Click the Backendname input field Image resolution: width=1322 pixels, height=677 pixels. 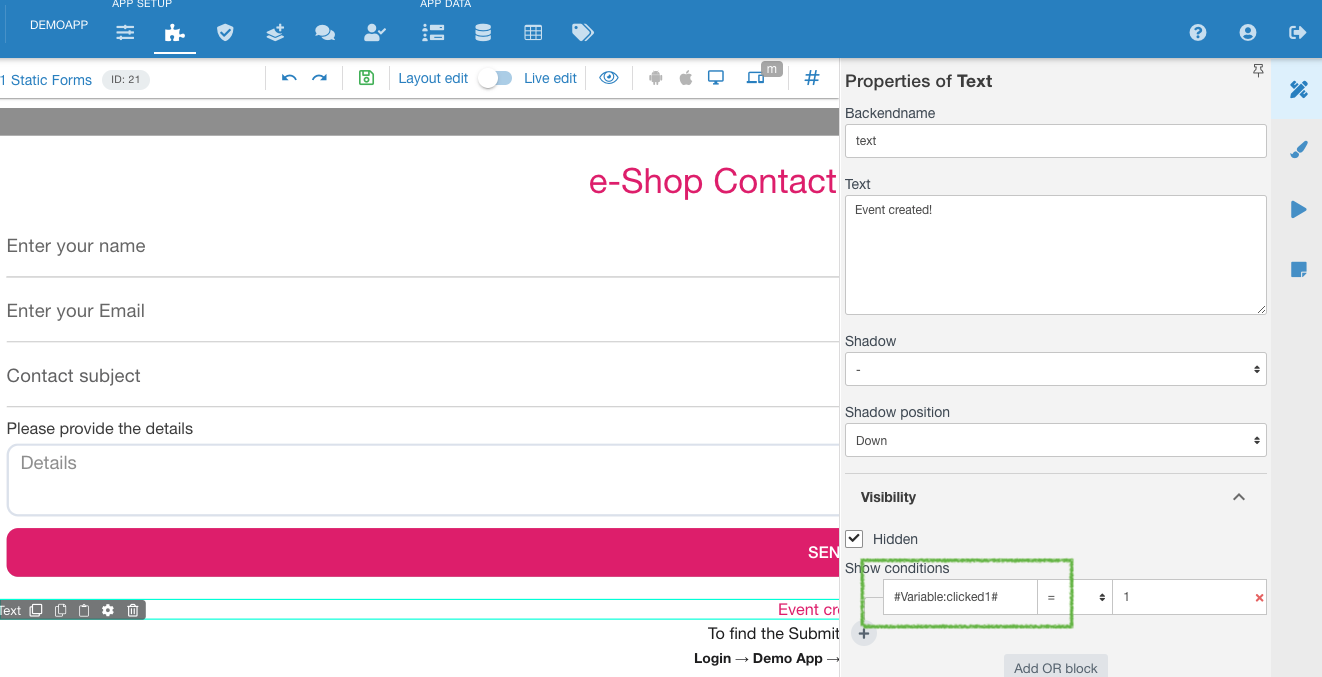(x=1056, y=141)
